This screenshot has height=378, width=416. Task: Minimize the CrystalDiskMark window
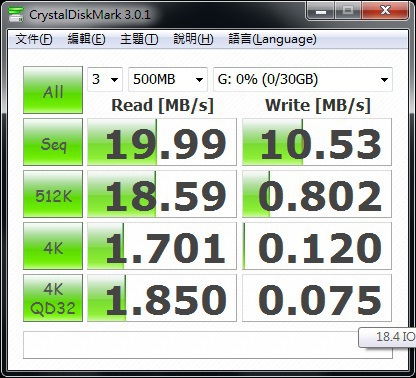click(321, 10)
